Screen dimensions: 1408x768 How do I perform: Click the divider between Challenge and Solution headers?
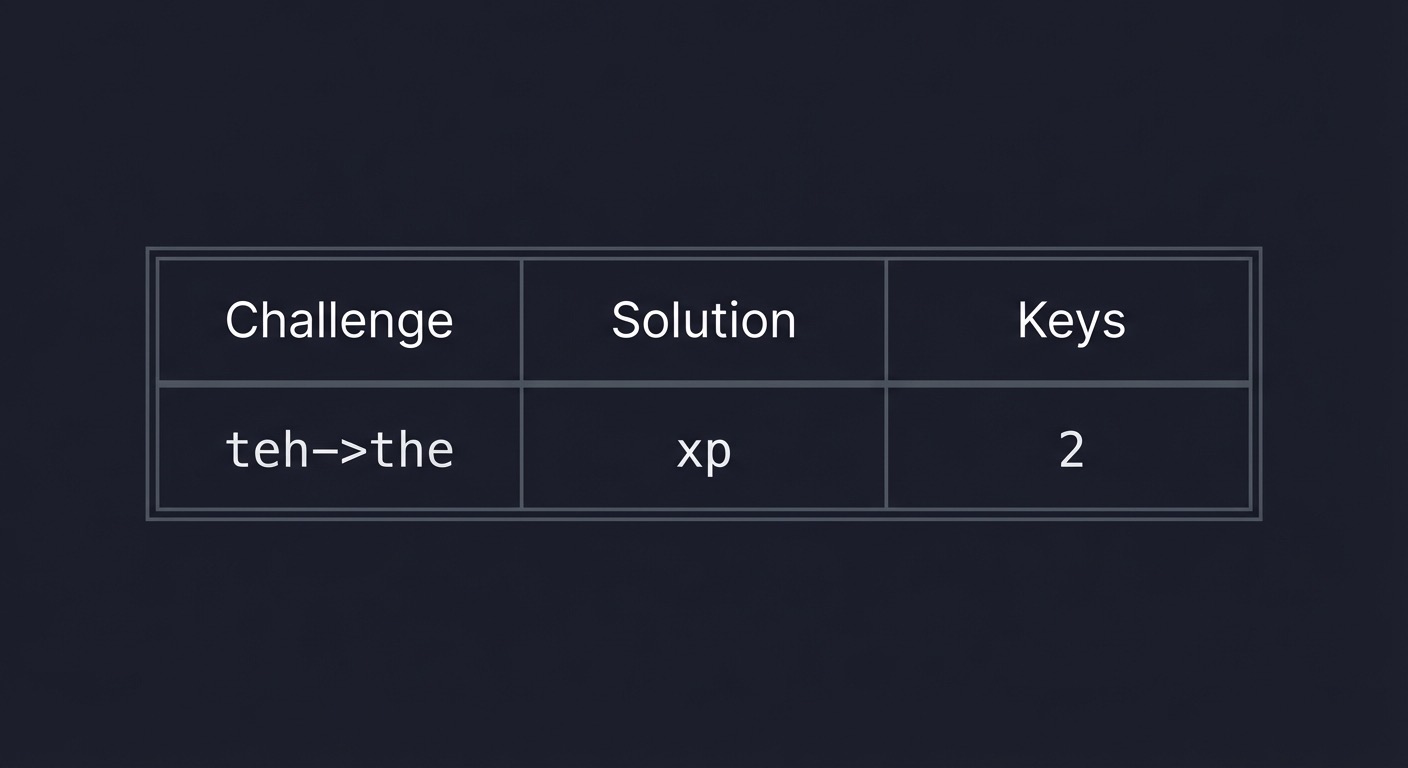(521, 320)
